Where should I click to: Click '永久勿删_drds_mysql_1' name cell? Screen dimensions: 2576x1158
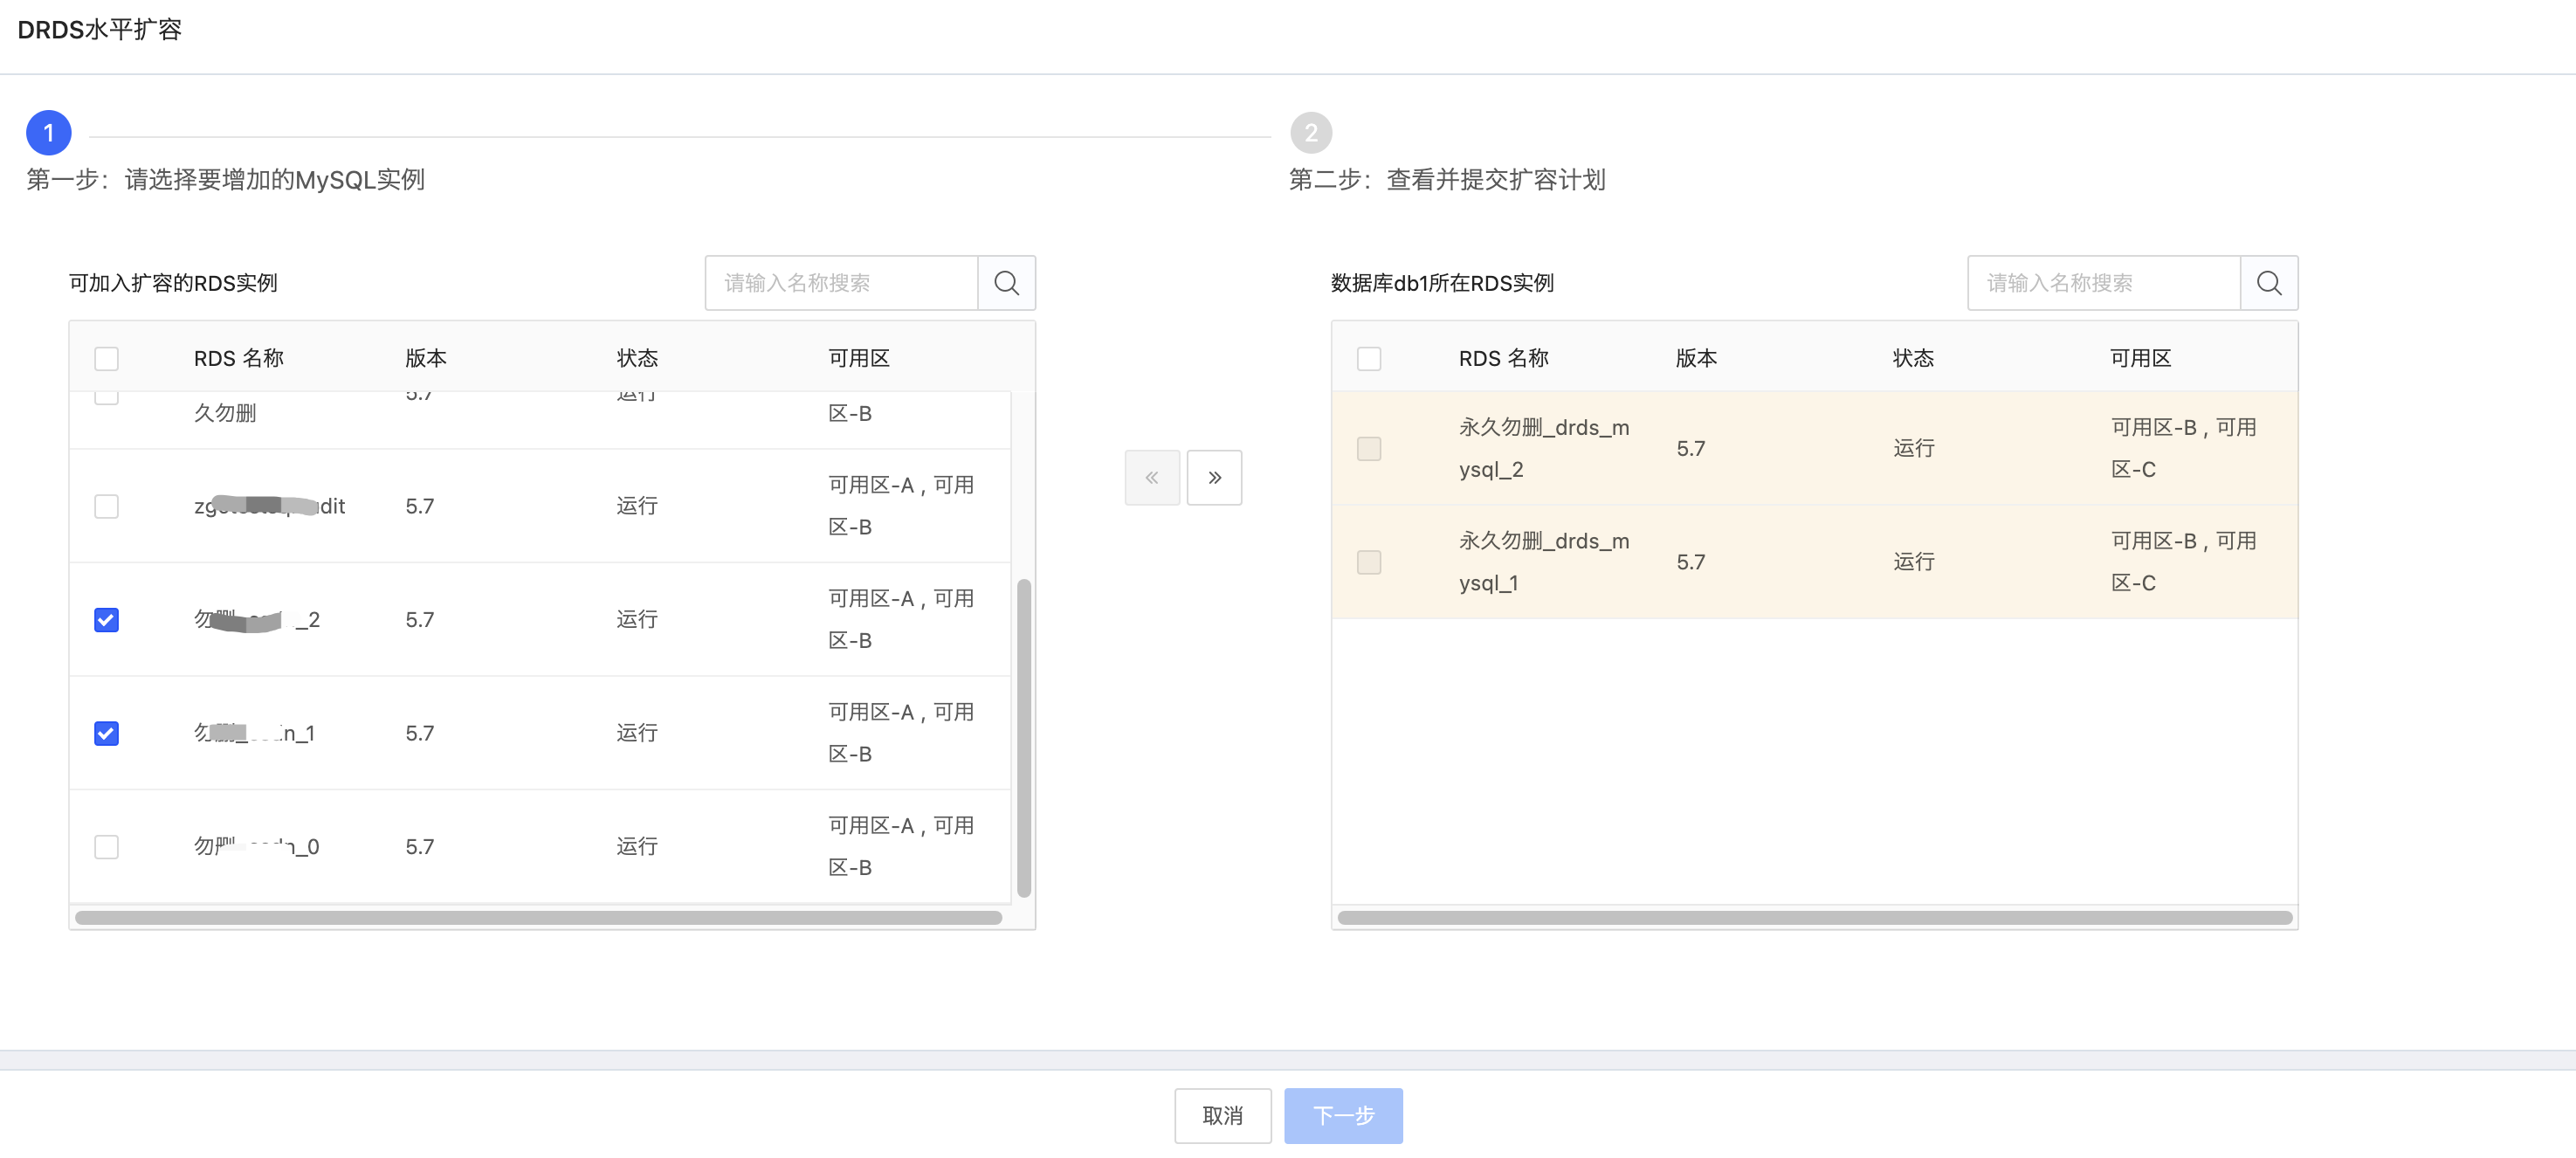pyautogui.click(x=1544, y=562)
